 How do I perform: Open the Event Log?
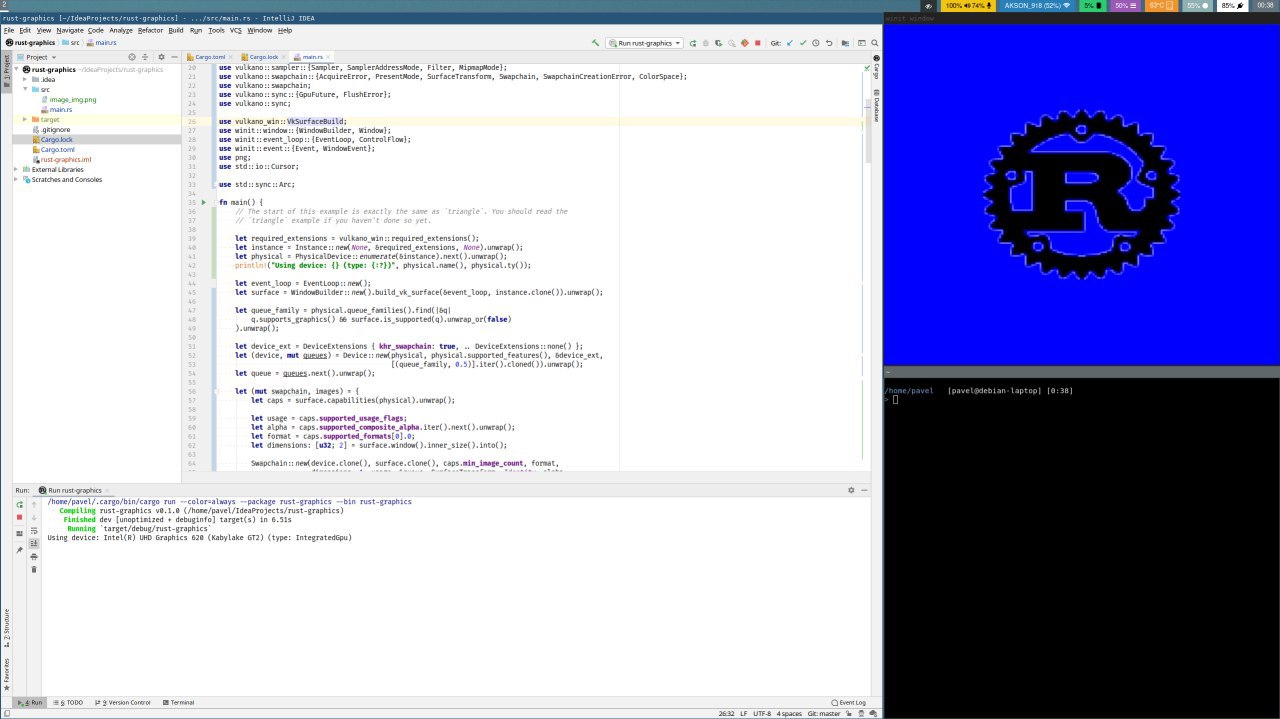tap(848, 703)
